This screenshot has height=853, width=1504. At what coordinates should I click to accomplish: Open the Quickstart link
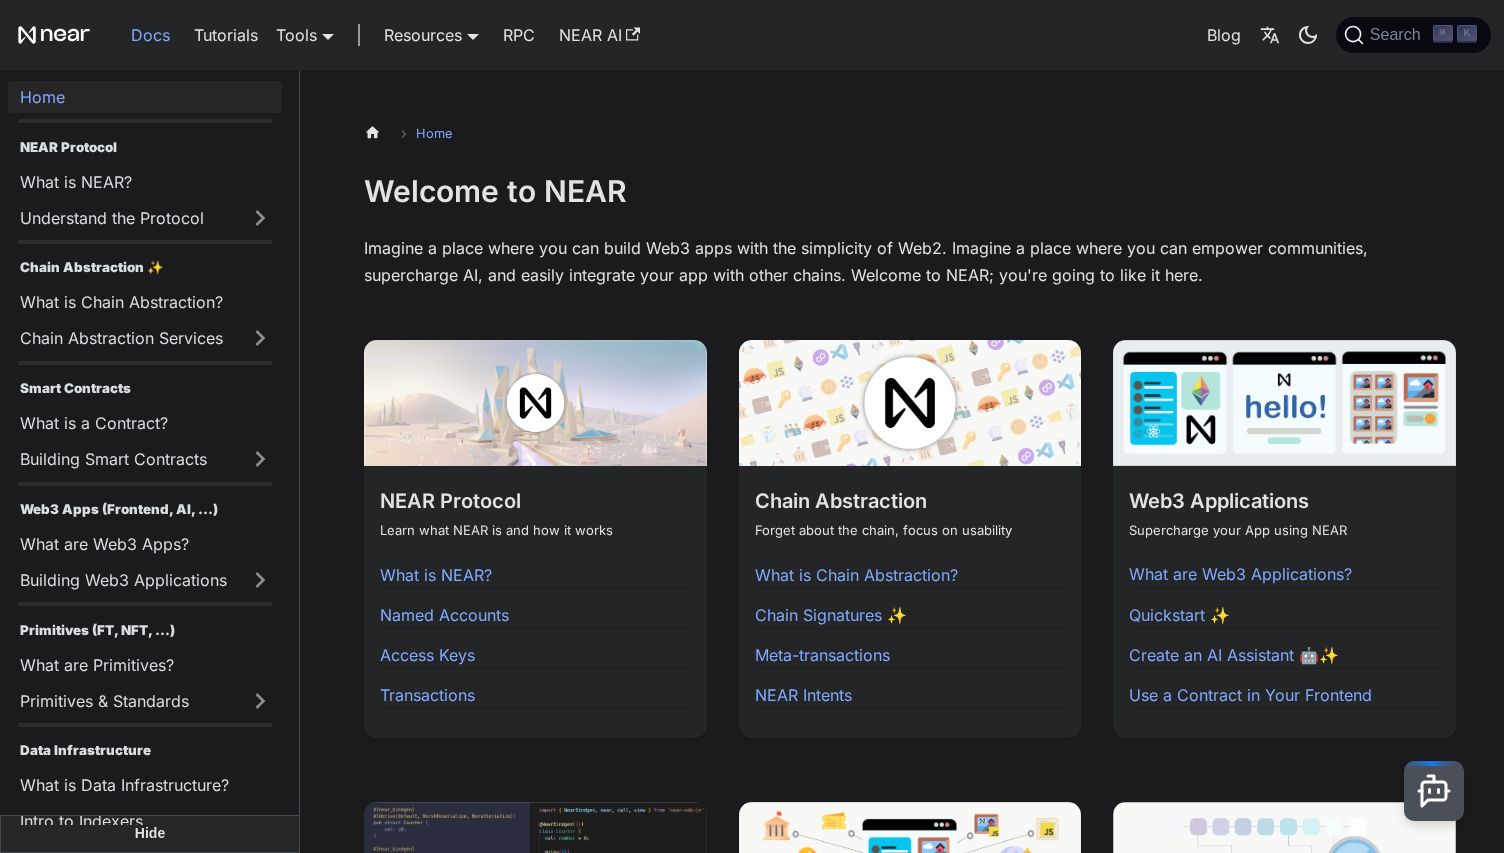click(x=1179, y=615)
